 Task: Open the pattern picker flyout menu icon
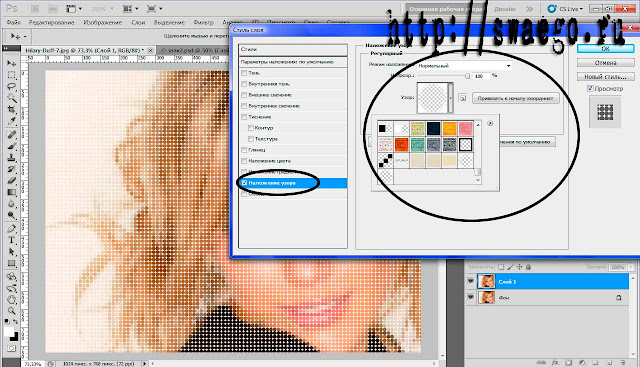click(490, 123)
